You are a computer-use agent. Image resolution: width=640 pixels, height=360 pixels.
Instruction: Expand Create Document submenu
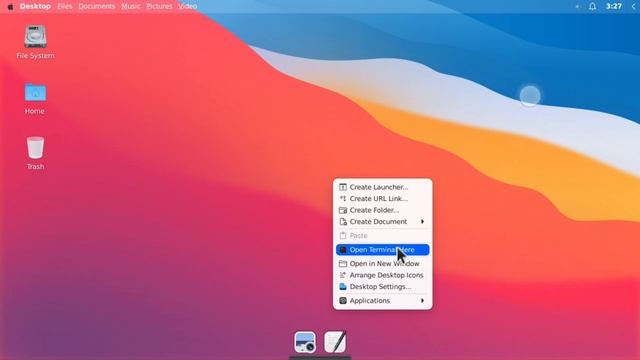click(382, 221)
